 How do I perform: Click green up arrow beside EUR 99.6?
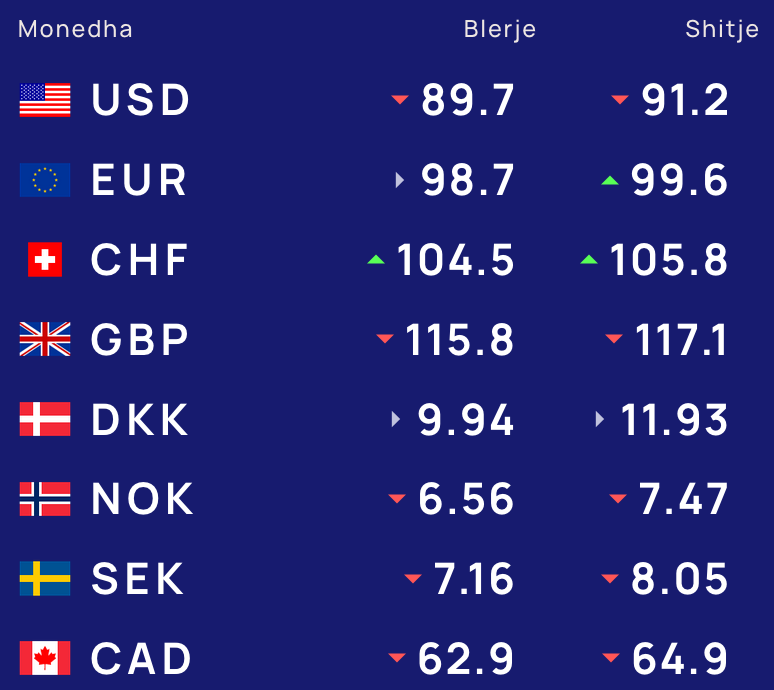(610, 180)
